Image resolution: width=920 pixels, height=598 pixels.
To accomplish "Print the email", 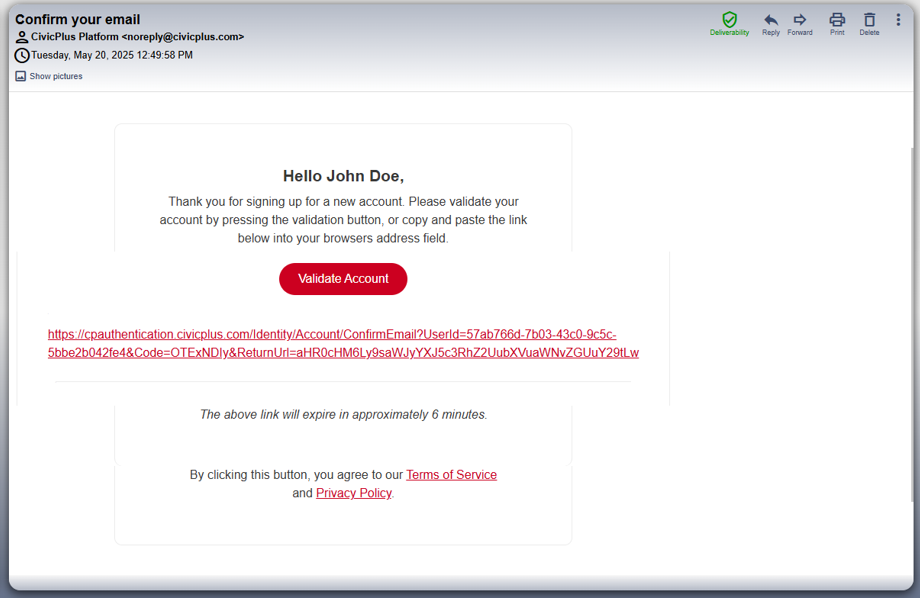I will 837,24.
